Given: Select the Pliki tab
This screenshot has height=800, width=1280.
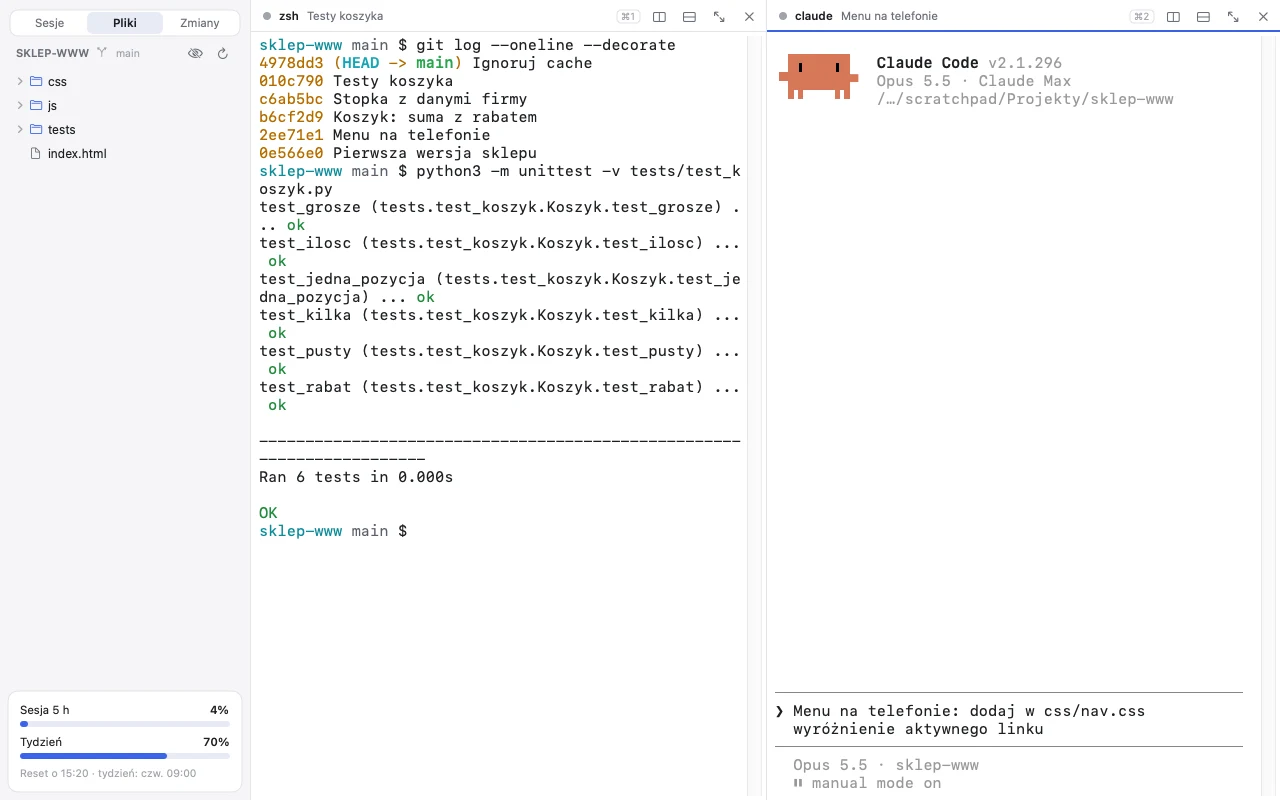Looking at the screenshot, I should (x=125, y=23).
